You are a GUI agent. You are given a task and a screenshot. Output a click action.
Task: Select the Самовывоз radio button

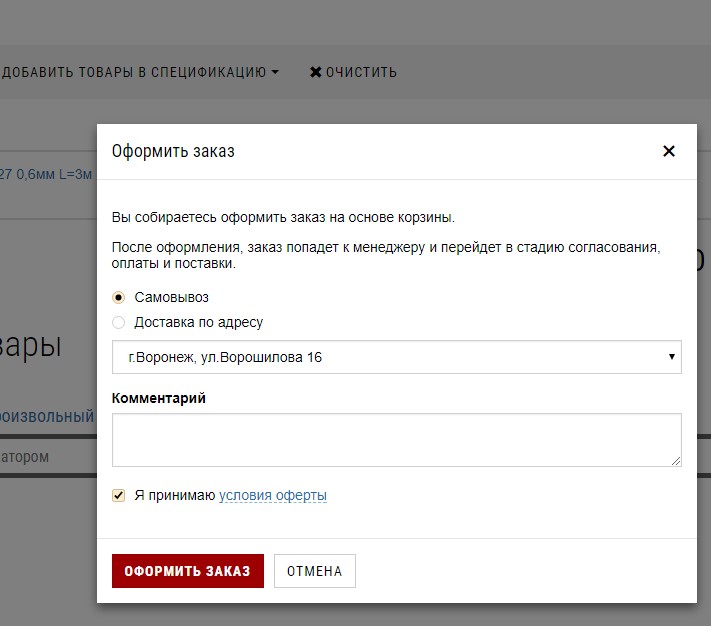[119, 297]
